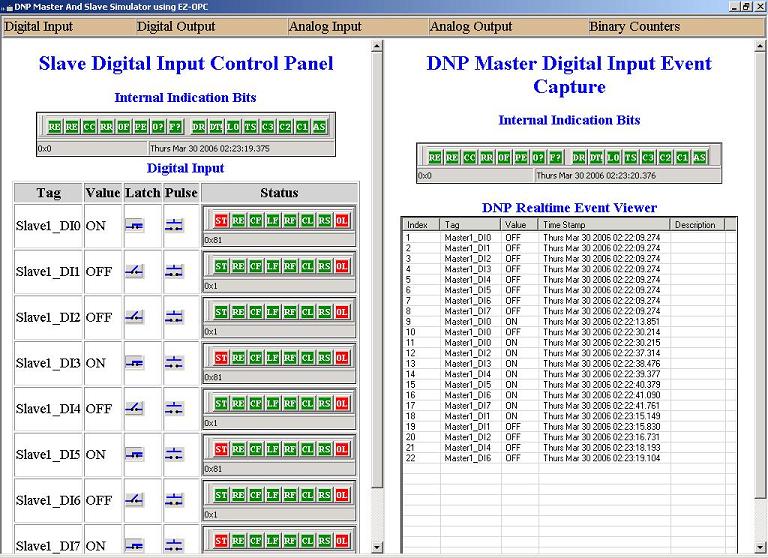
Task: Toggle latch switch for Slave1_DI7
Action: coord(134,545)
